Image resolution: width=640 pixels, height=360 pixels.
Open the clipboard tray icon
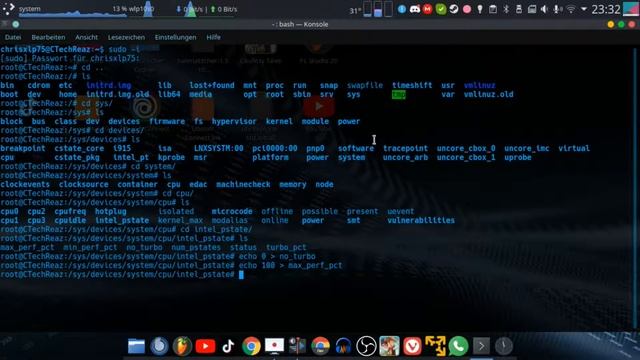coord(493,9)
